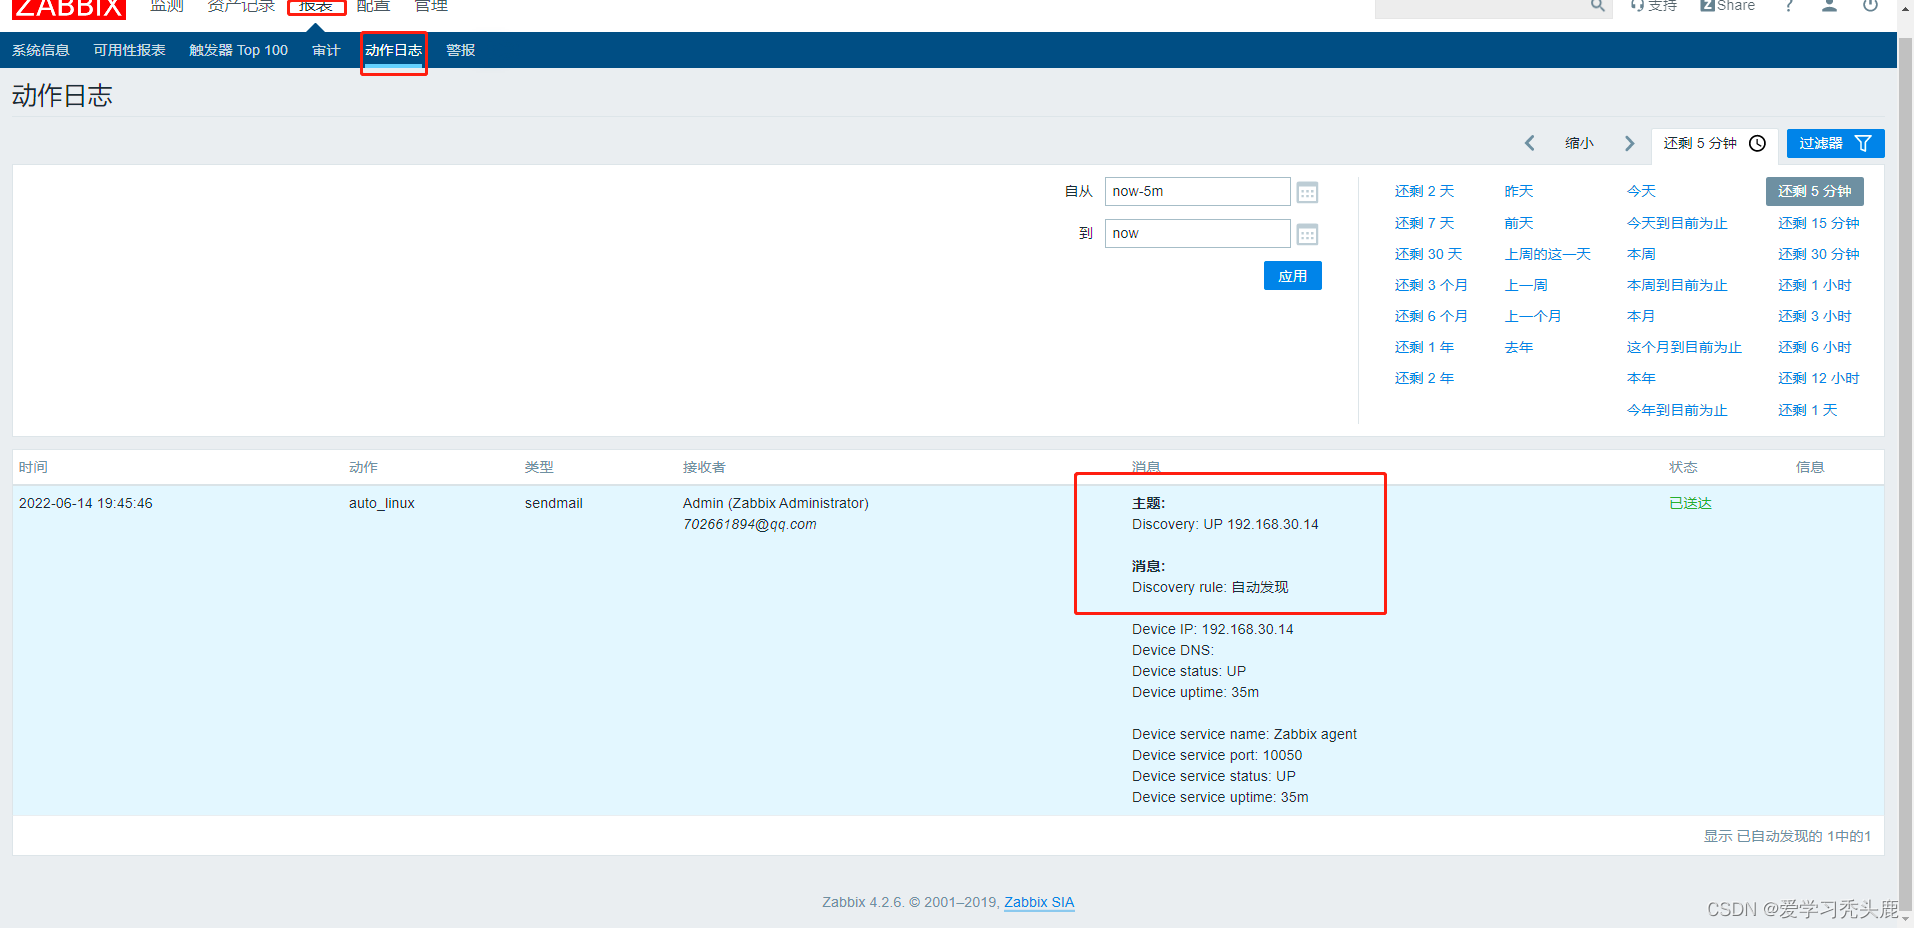This screenshot has width=1914, height=928.
Task: Click the 缩小 zoom out button
Action: point(1579,143)
